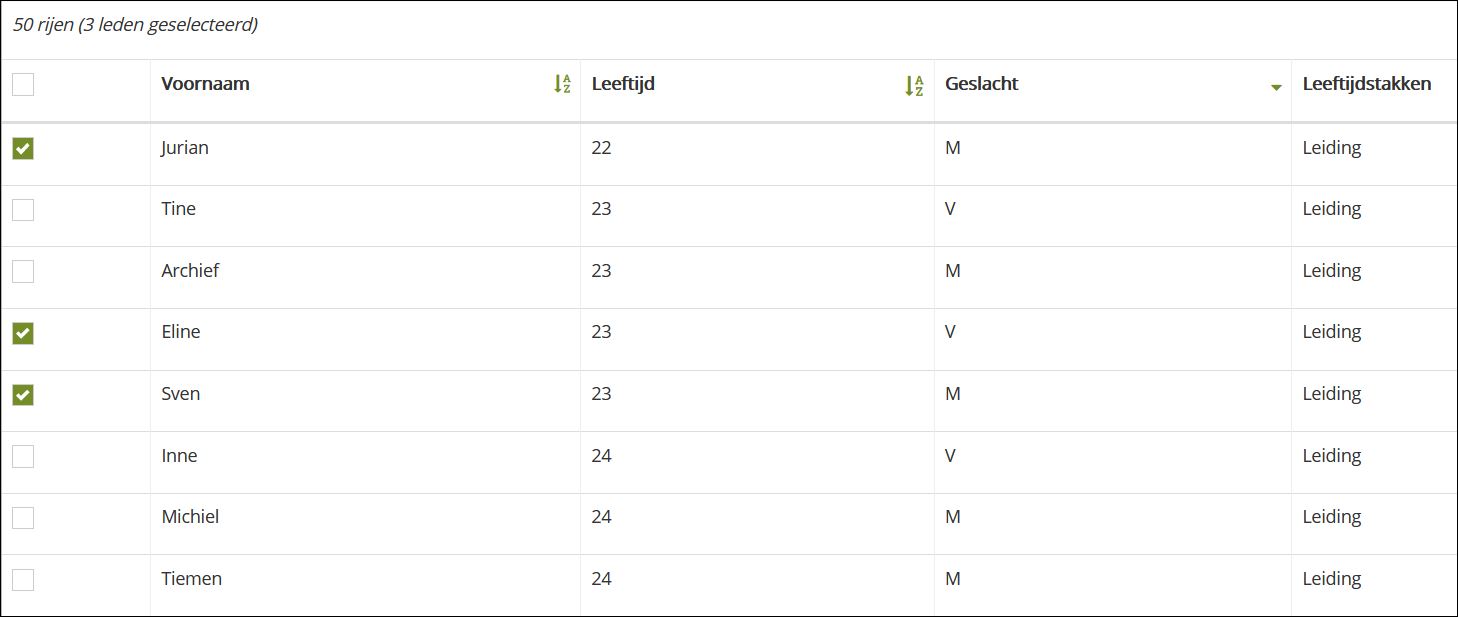The height and width of the screenshot is (617, 1458).
Task: Click the Leiding cell in Tiemen's row
Action: click(x=1331, y=579)
